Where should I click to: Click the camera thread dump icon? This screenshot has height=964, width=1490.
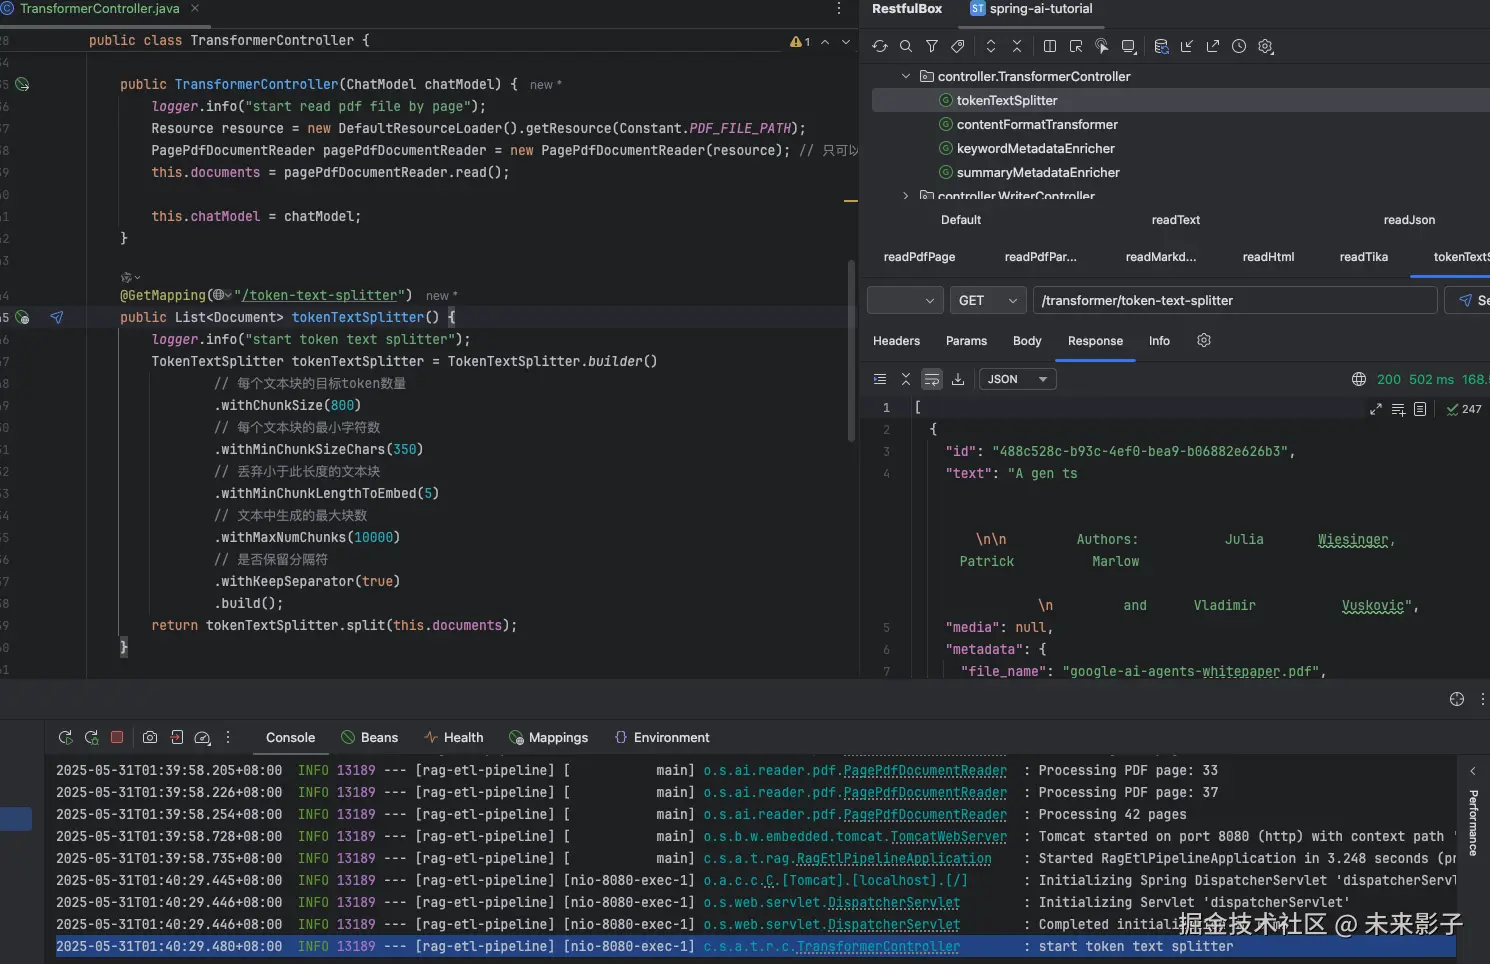pos(150,737)
